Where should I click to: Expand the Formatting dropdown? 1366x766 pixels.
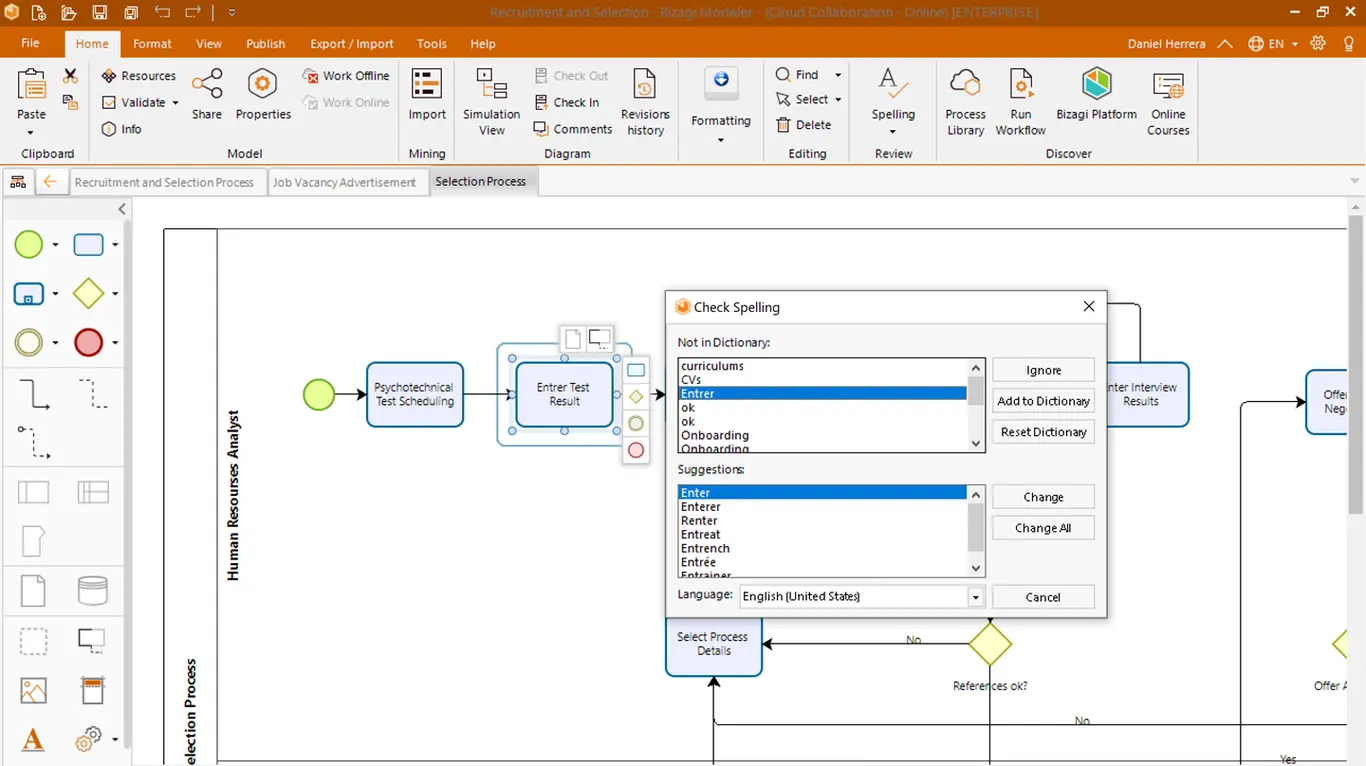point(720,139)
